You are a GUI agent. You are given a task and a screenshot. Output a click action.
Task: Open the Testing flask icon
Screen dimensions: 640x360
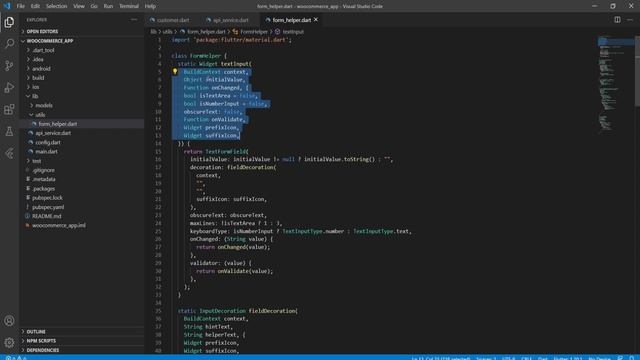click(x=9, y=131)
